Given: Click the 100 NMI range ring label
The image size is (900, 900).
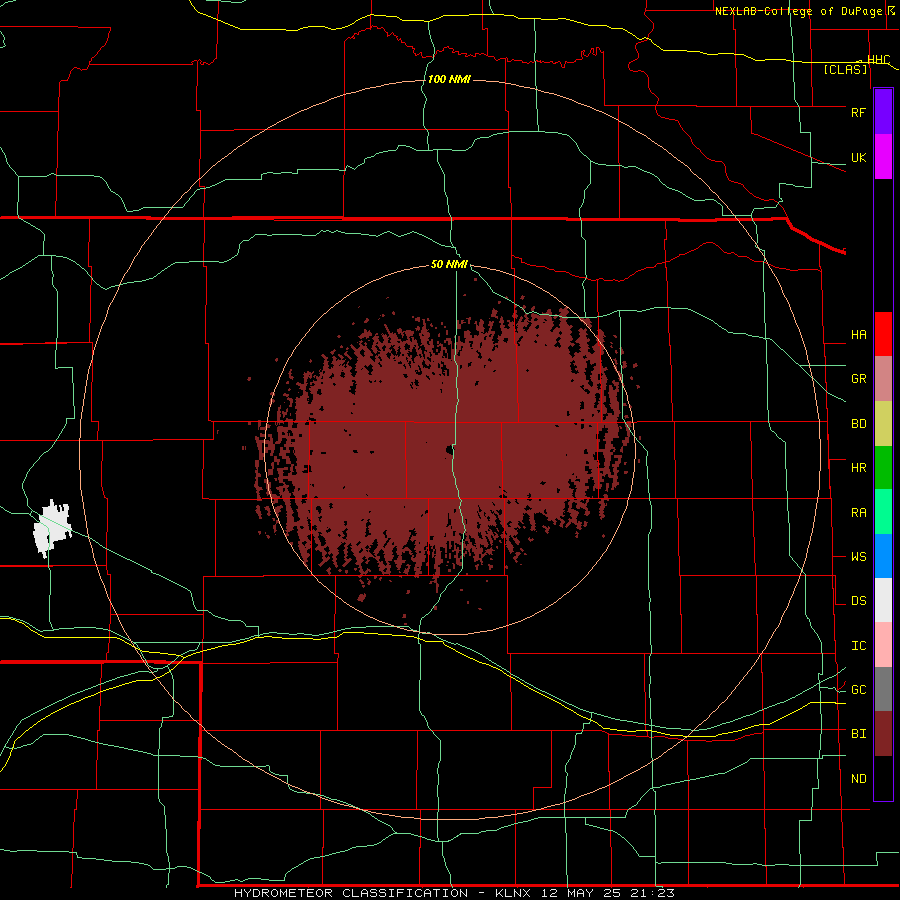Looking at the screenshot, I should pos(449,79).
